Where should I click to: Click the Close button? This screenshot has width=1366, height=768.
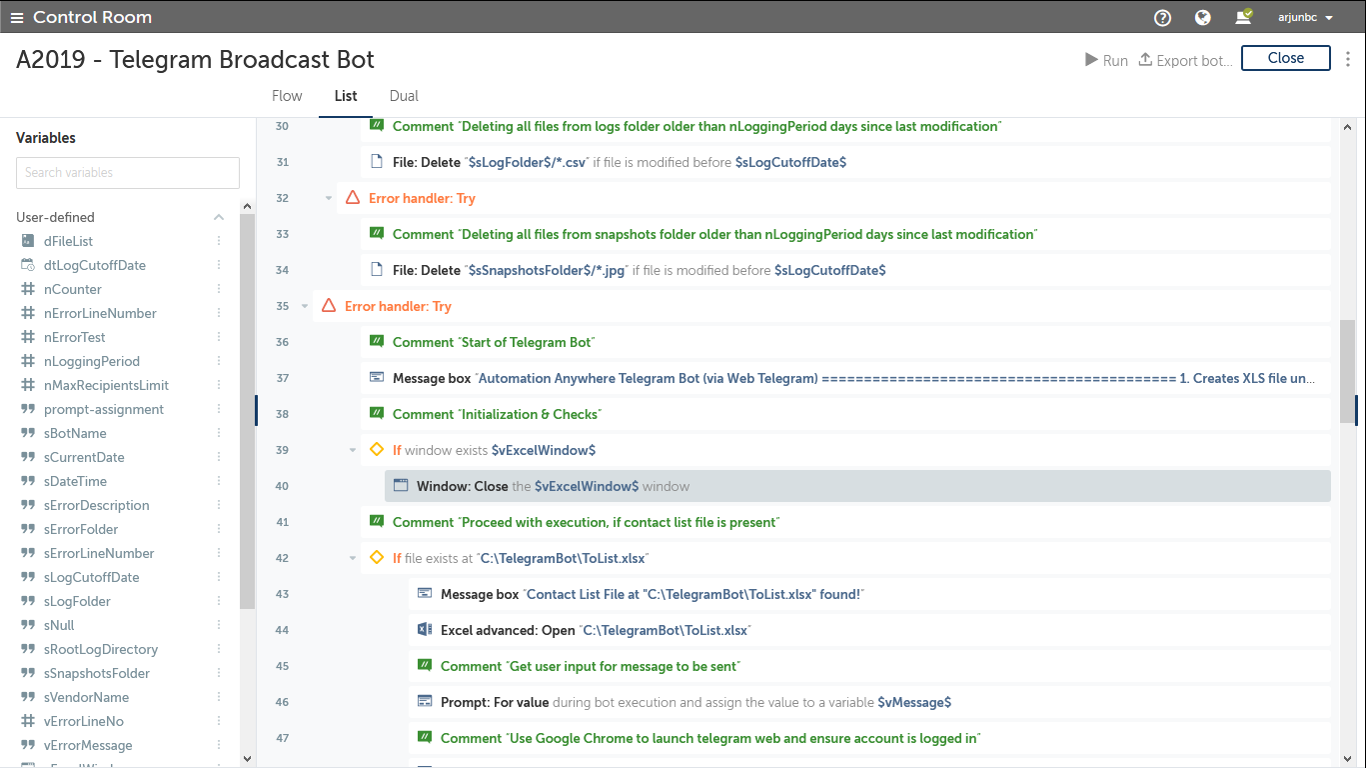[1285, 58]
